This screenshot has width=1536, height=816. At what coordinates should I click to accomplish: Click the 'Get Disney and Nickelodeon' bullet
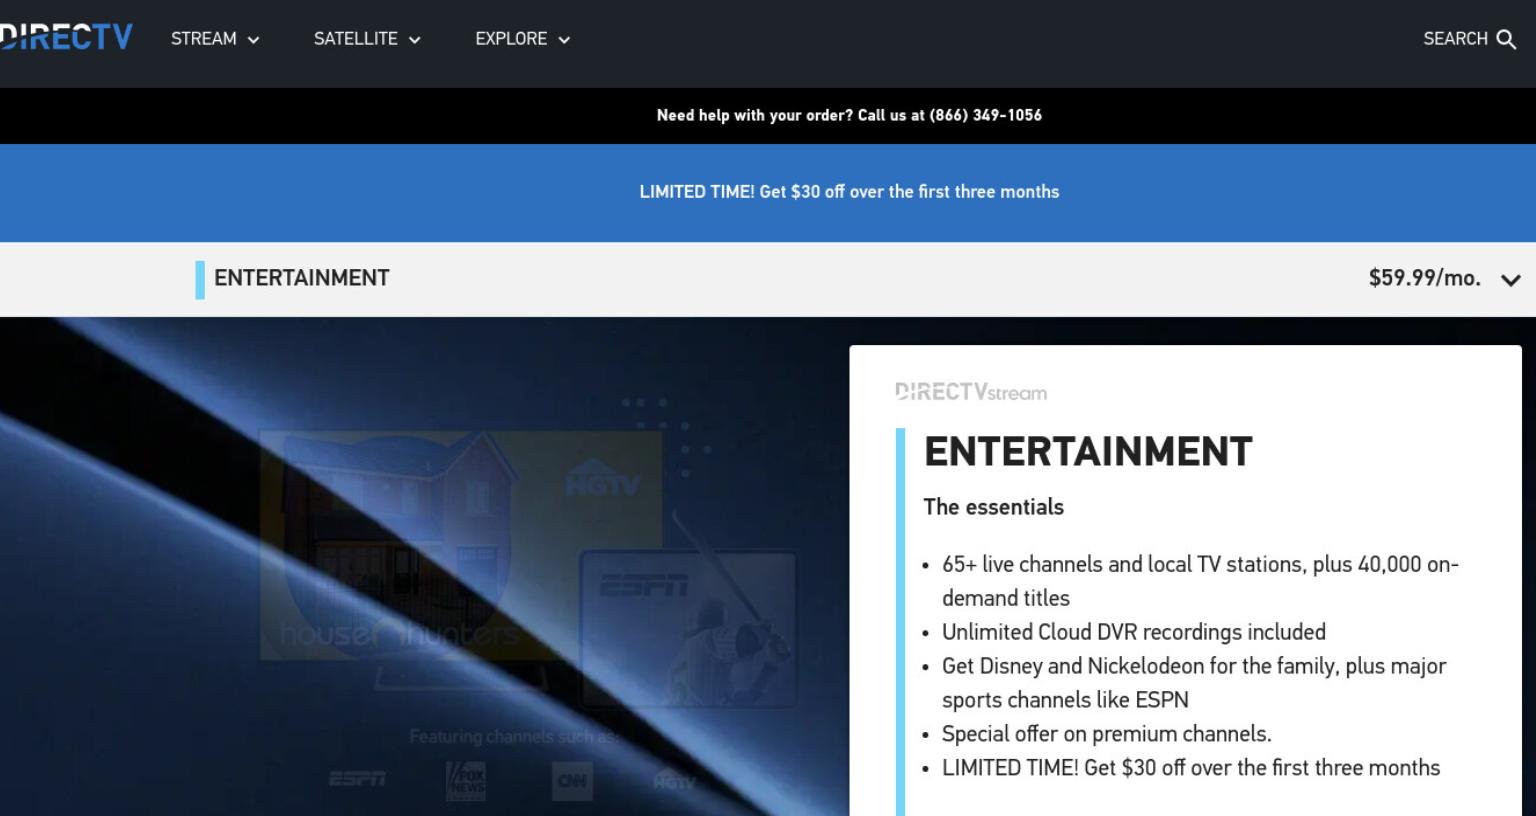pyautogui.click(x=1194, y=683)
